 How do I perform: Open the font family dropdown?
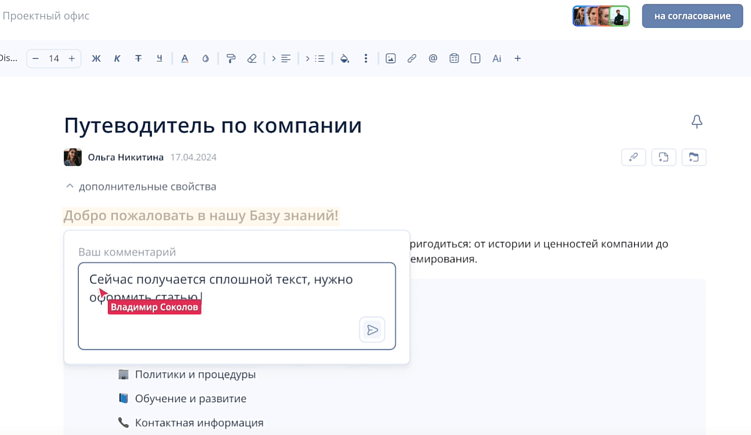9,58
